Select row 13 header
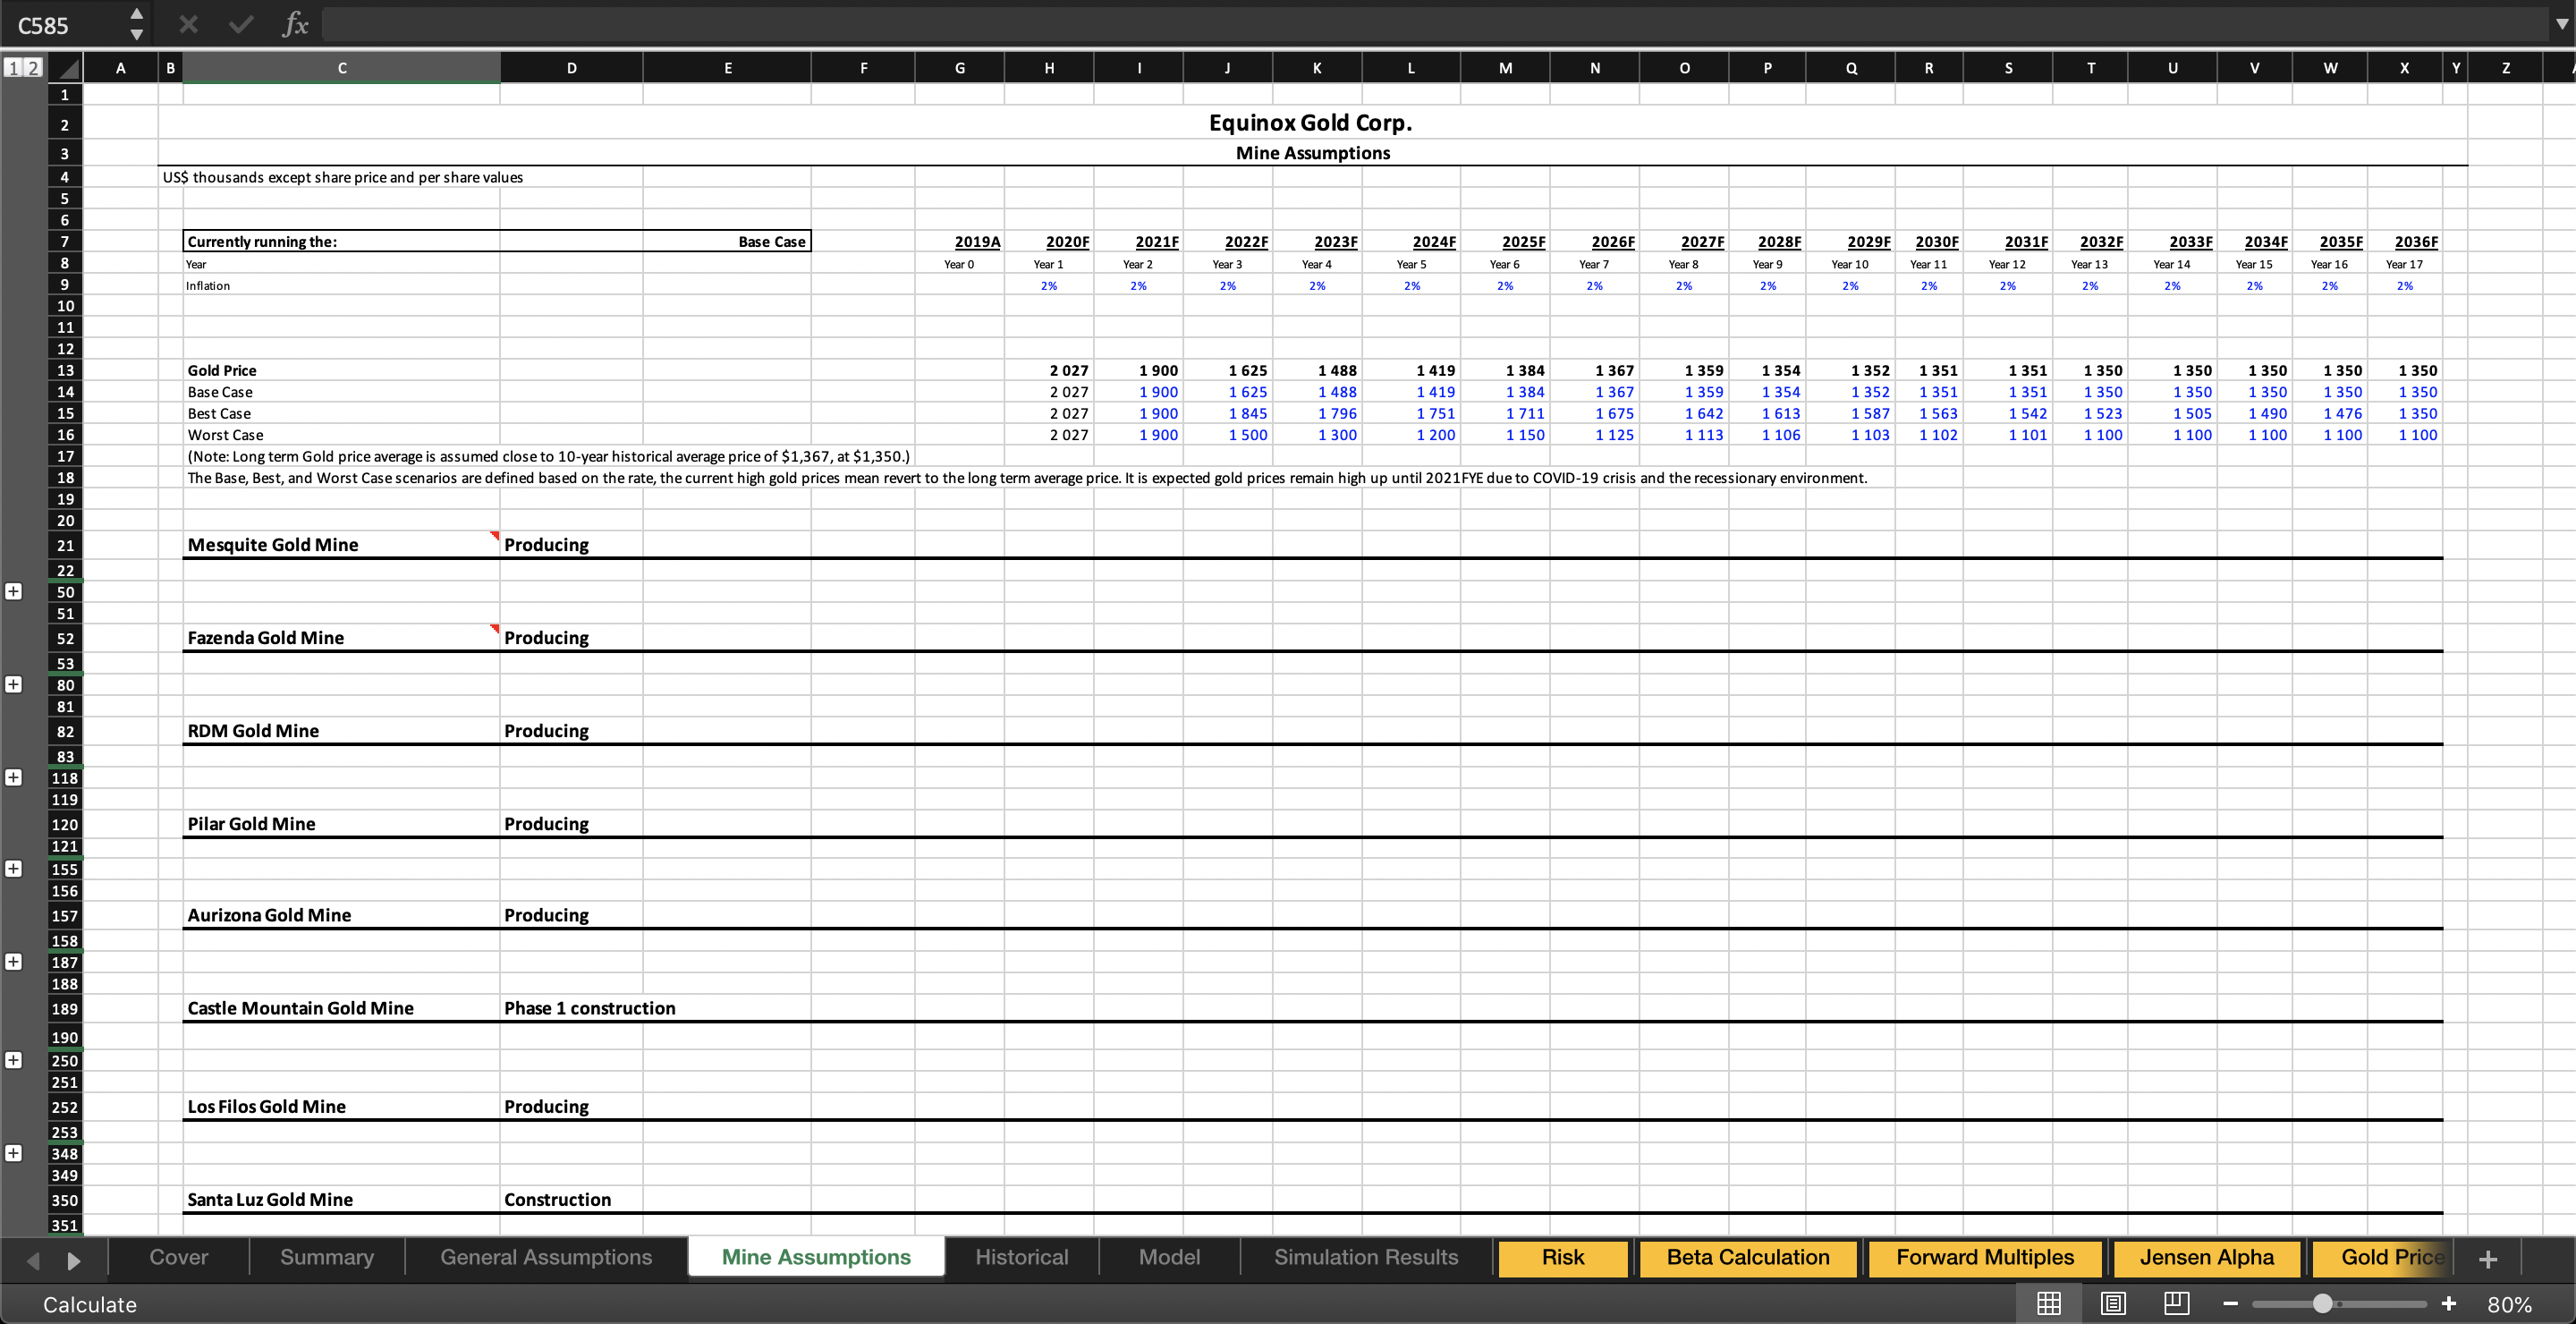The height and width of the screenshot is (1324, 2576). pos(65,370)
